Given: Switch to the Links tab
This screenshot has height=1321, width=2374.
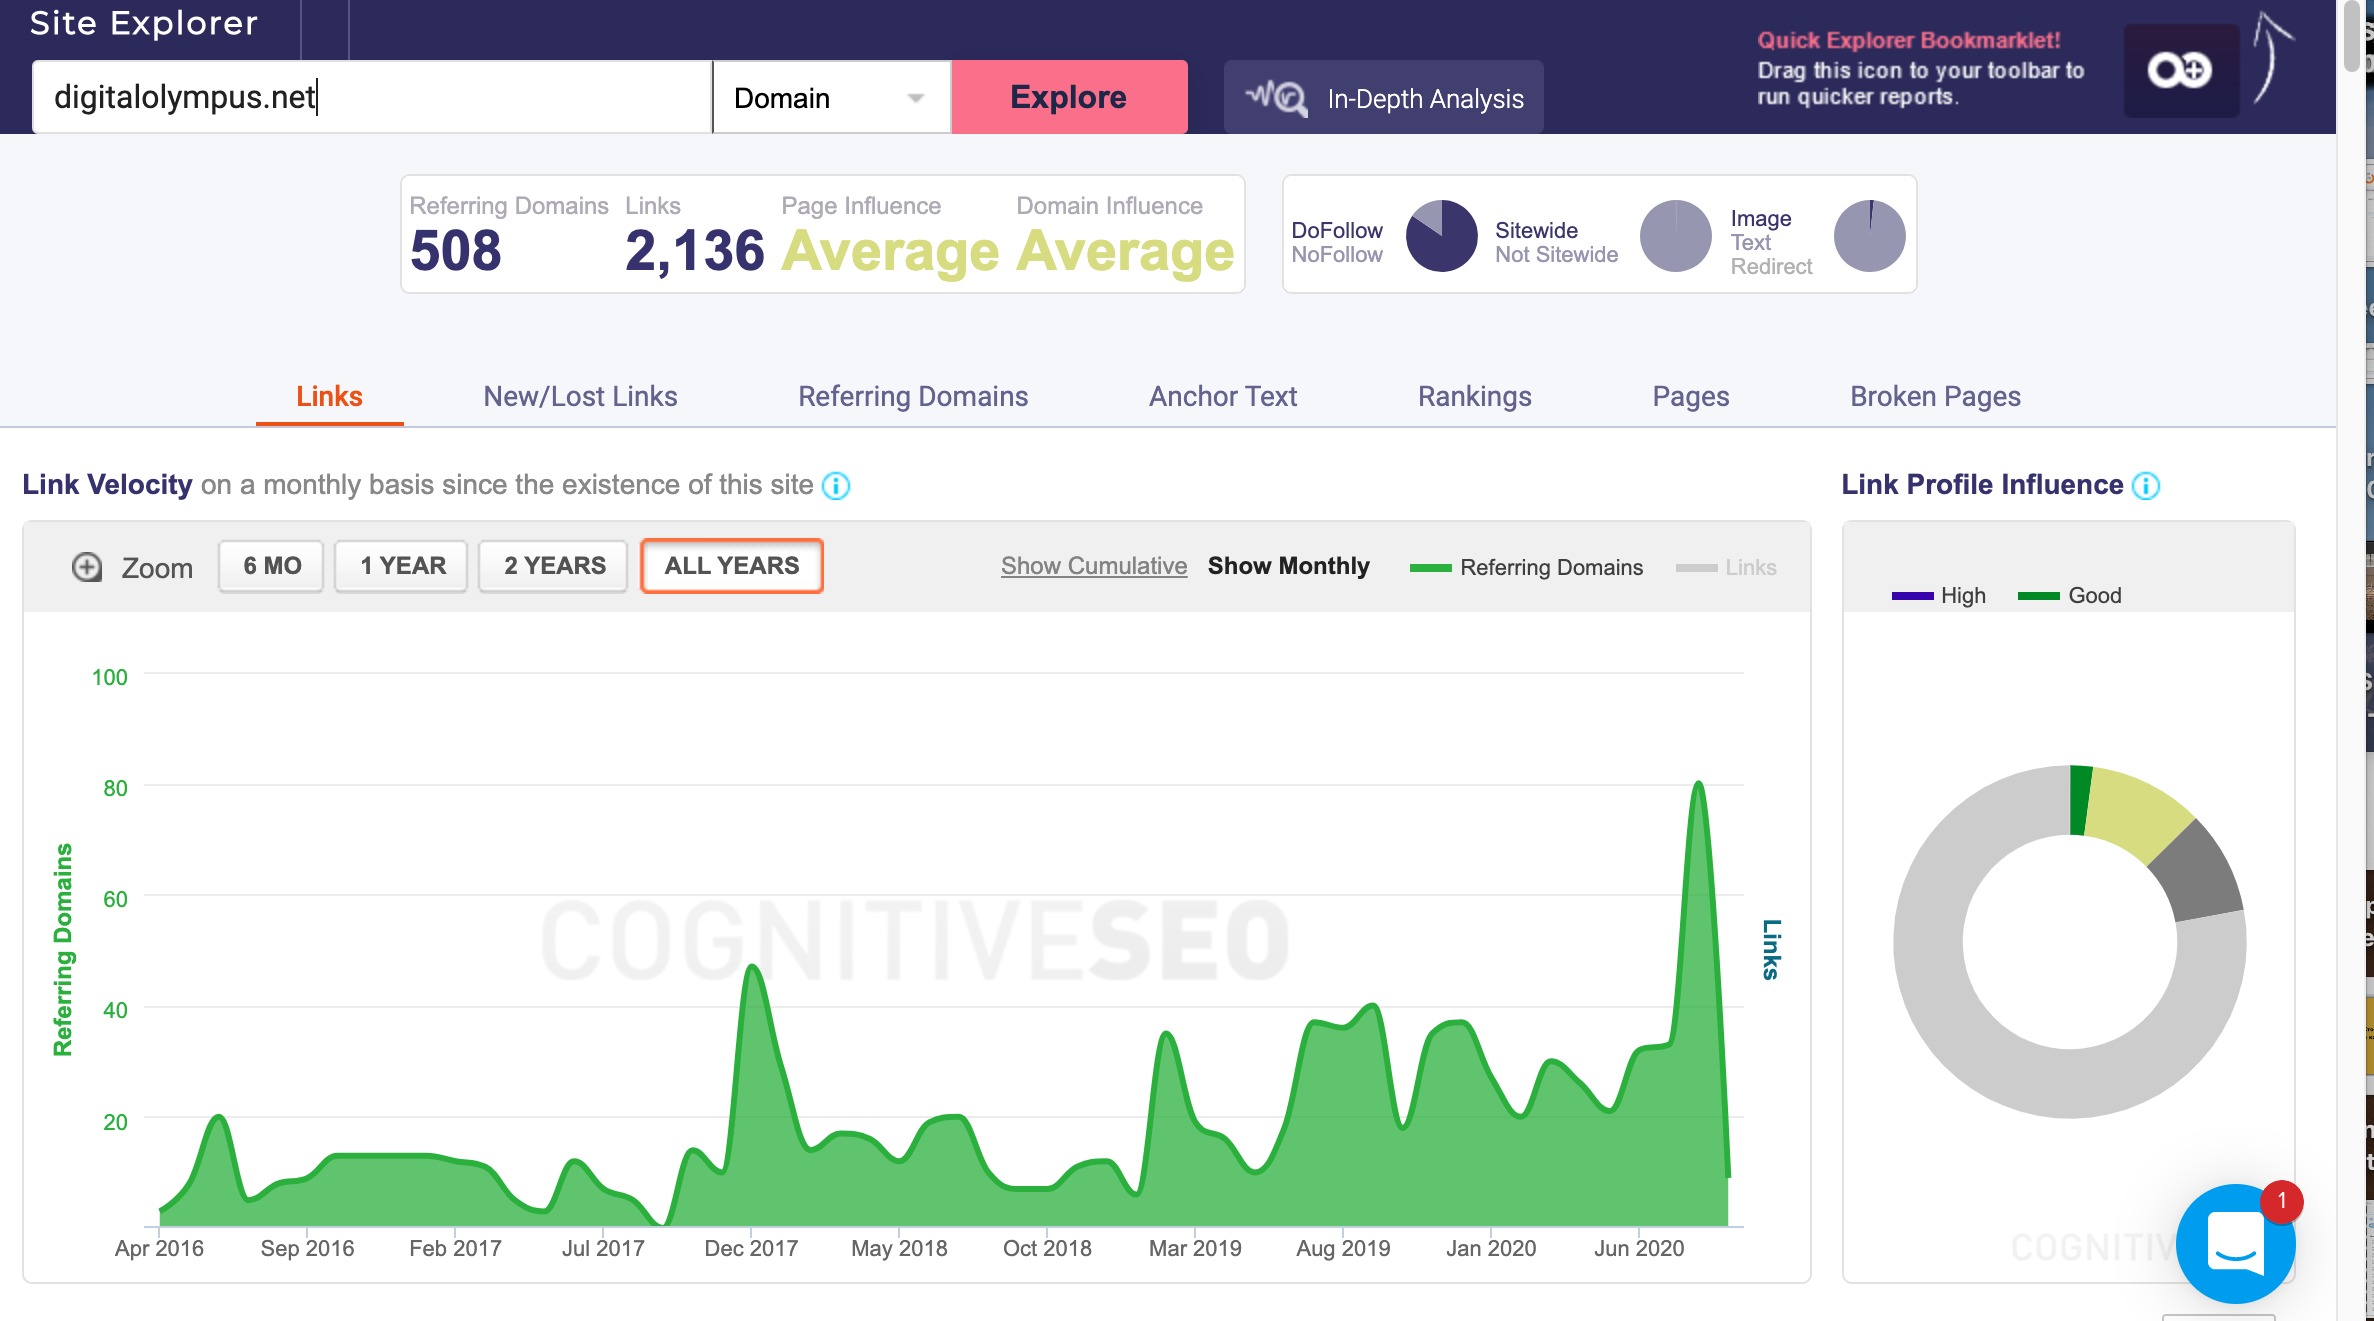Looking at the screenshot, I should point(329,397).
